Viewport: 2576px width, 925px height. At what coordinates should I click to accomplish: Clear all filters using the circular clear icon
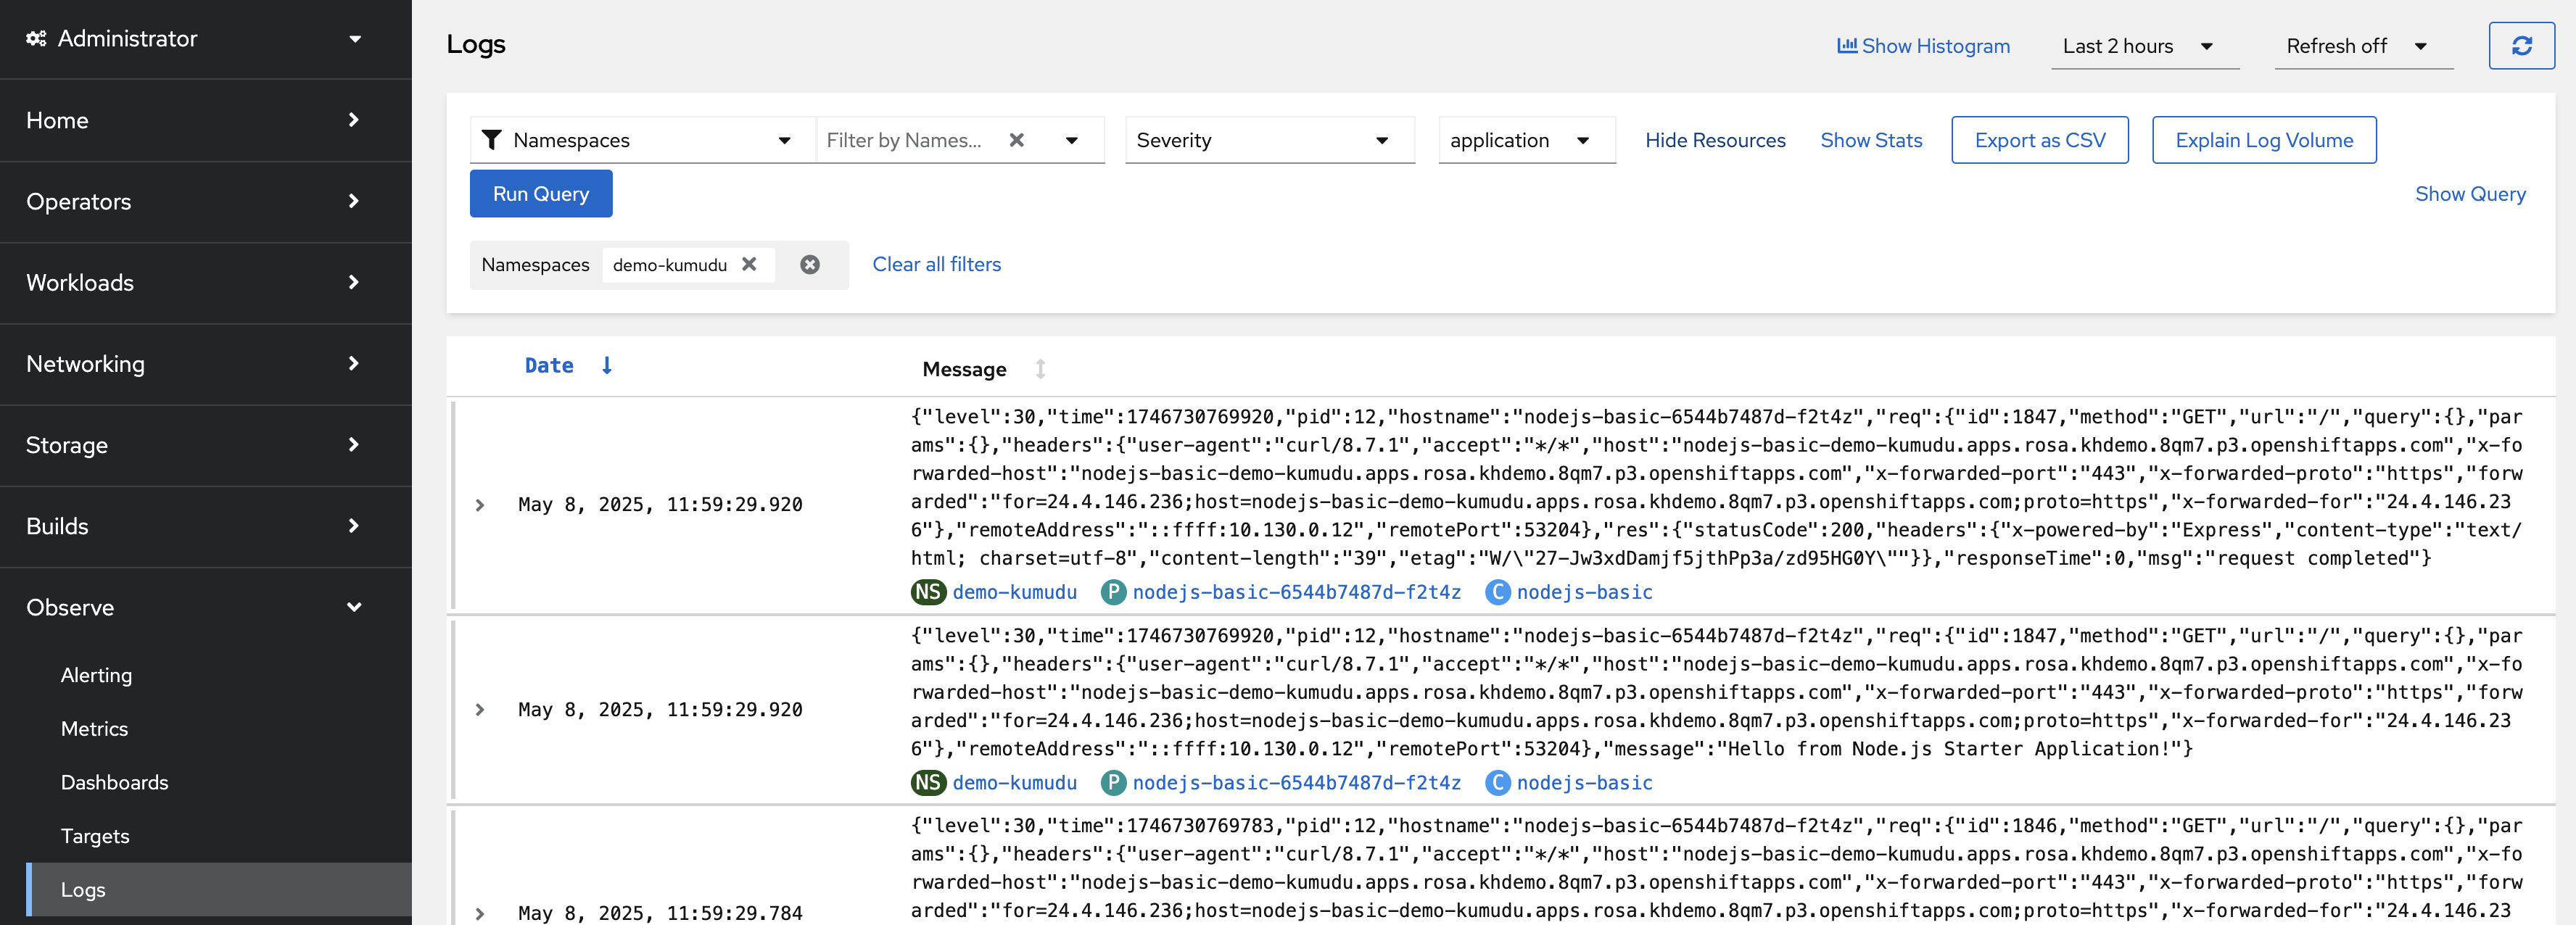tap(809, 264)
